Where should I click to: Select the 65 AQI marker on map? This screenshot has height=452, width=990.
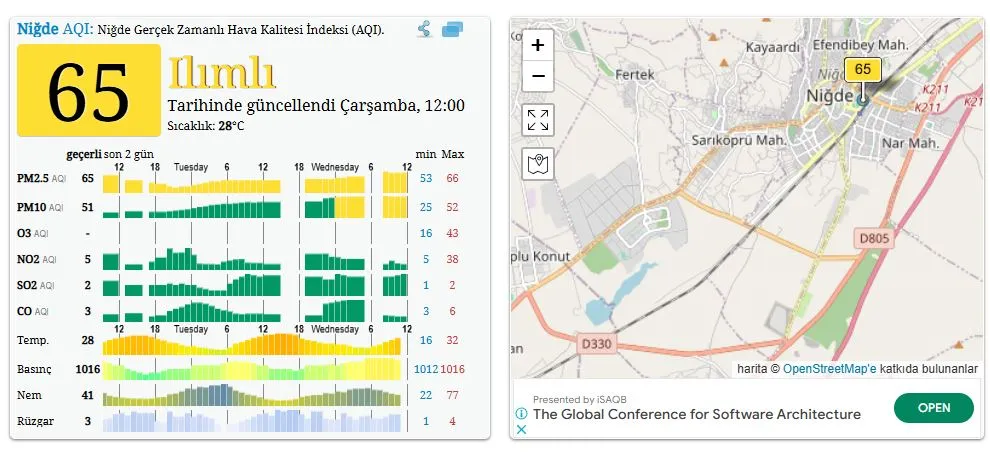tap(863, 71)
